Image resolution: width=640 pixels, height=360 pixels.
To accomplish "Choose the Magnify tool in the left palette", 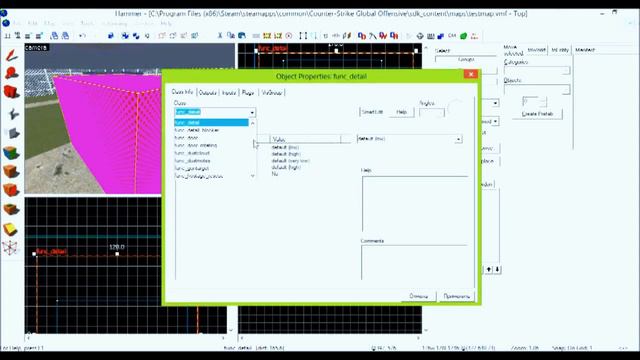I will point(11,73).
